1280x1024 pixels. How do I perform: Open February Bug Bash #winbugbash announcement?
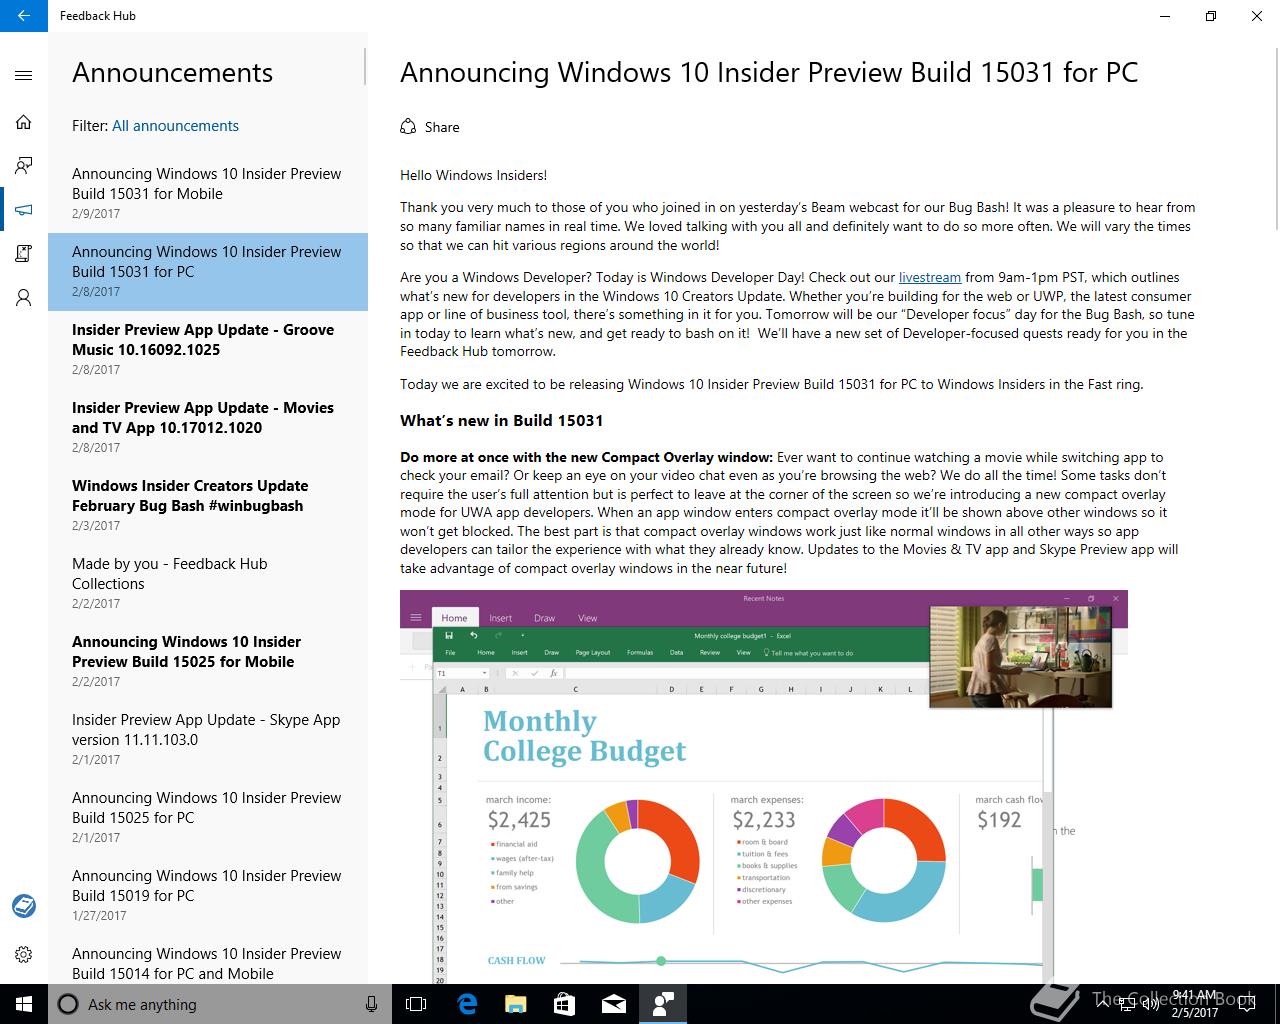[208, 506]
